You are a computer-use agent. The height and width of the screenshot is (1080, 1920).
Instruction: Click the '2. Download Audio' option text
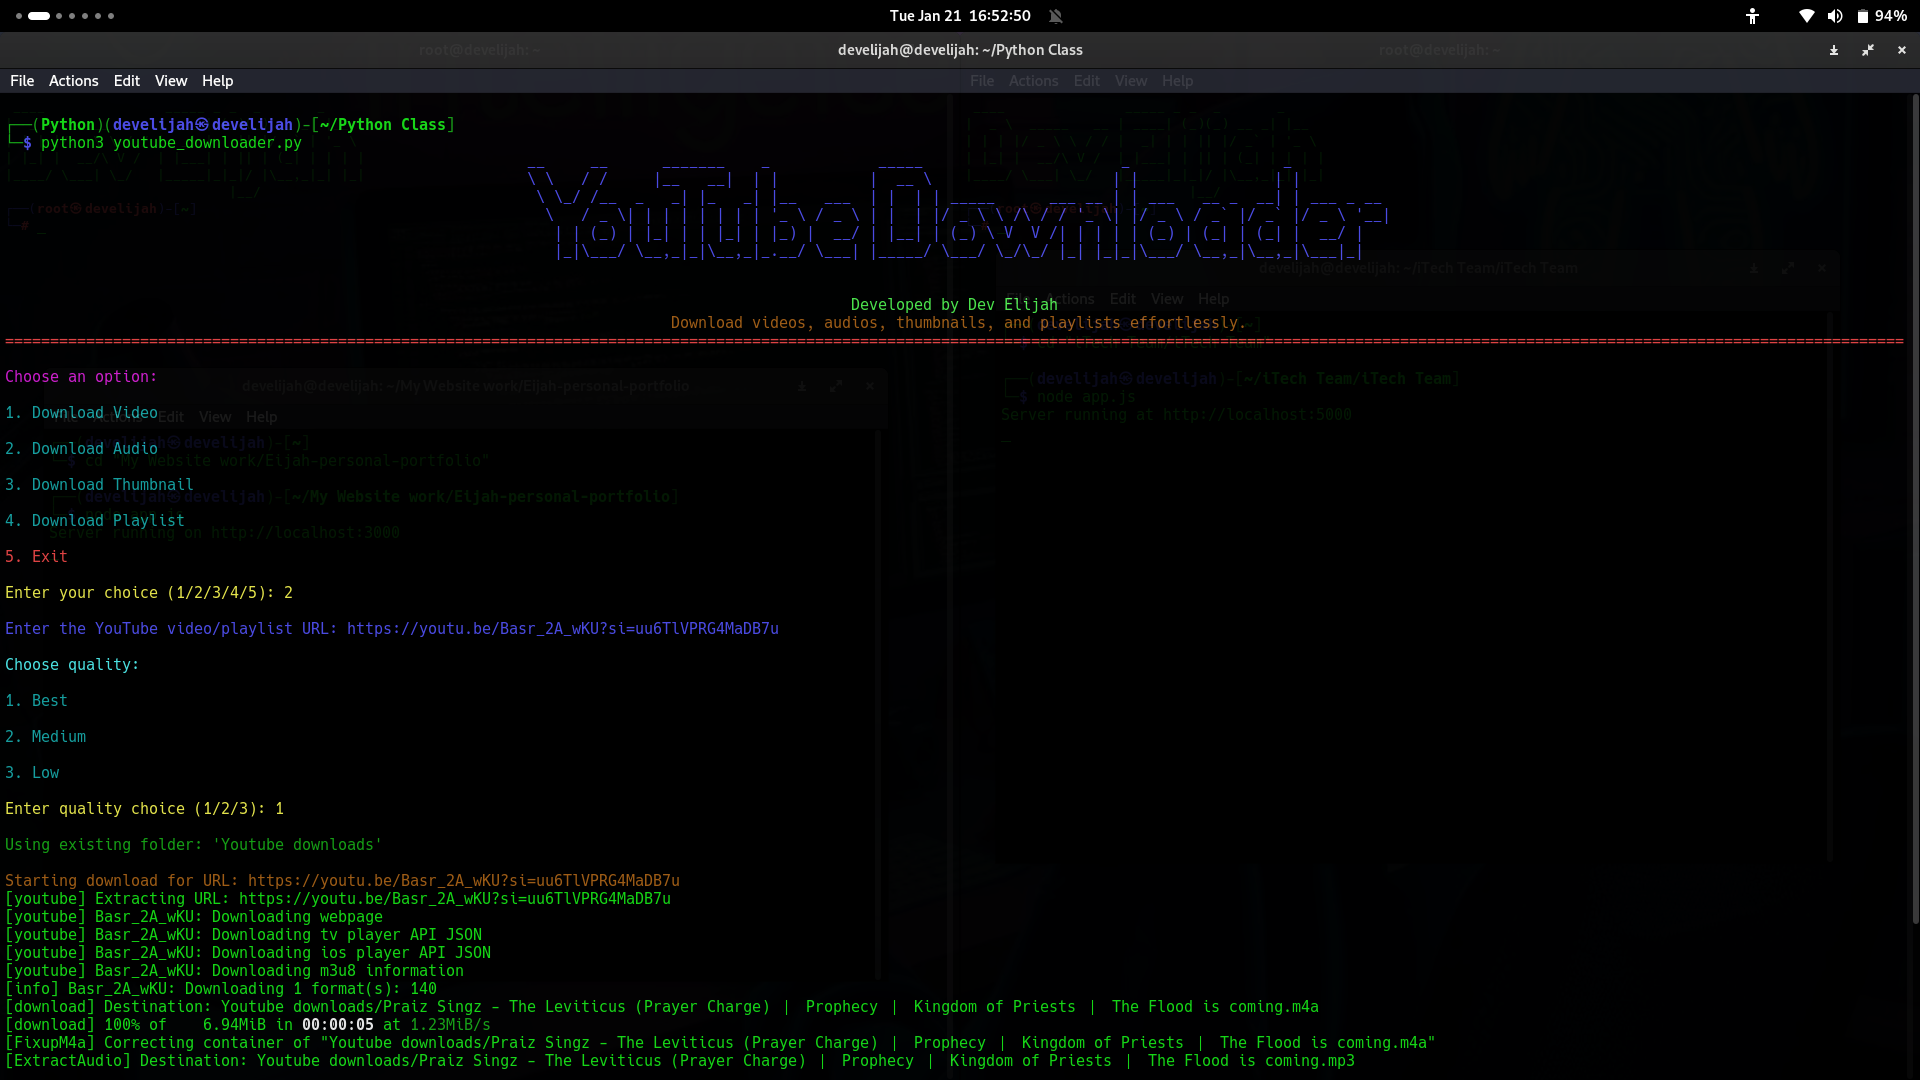pyautogui.click(x=81, y=449)
